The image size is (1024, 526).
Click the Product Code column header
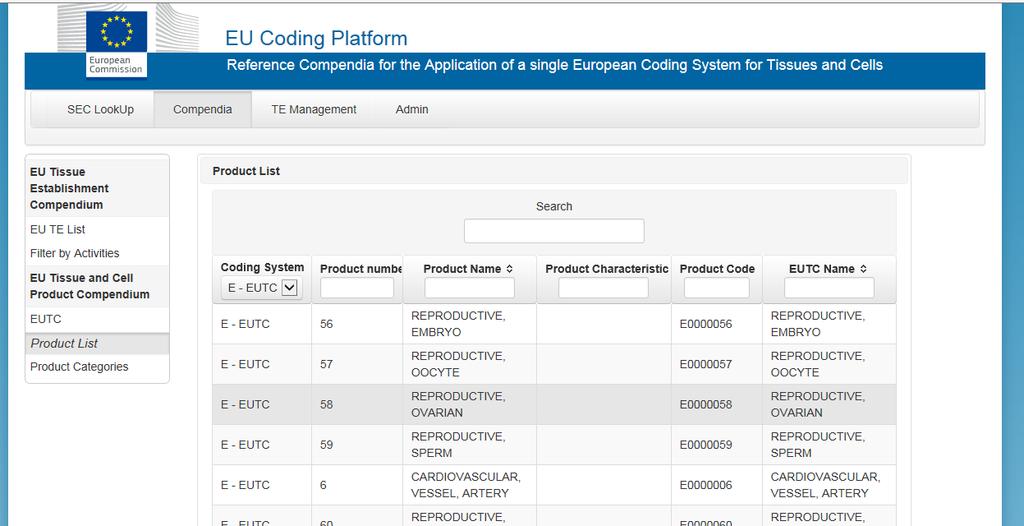(x=717, y=269)
